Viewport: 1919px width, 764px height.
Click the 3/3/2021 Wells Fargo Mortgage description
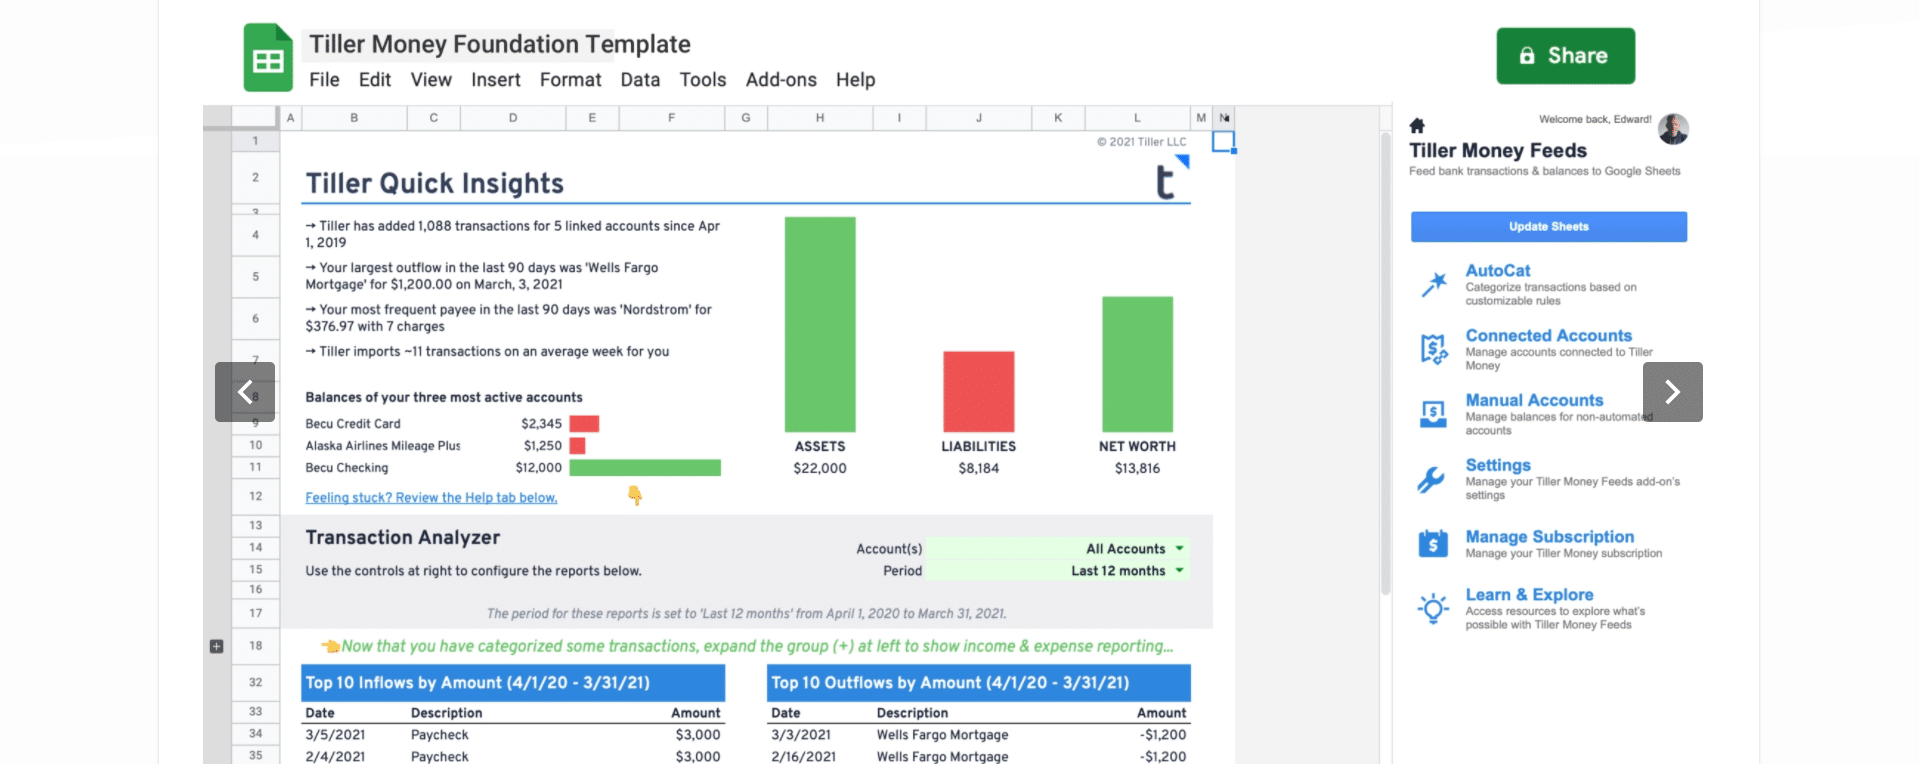942,735
